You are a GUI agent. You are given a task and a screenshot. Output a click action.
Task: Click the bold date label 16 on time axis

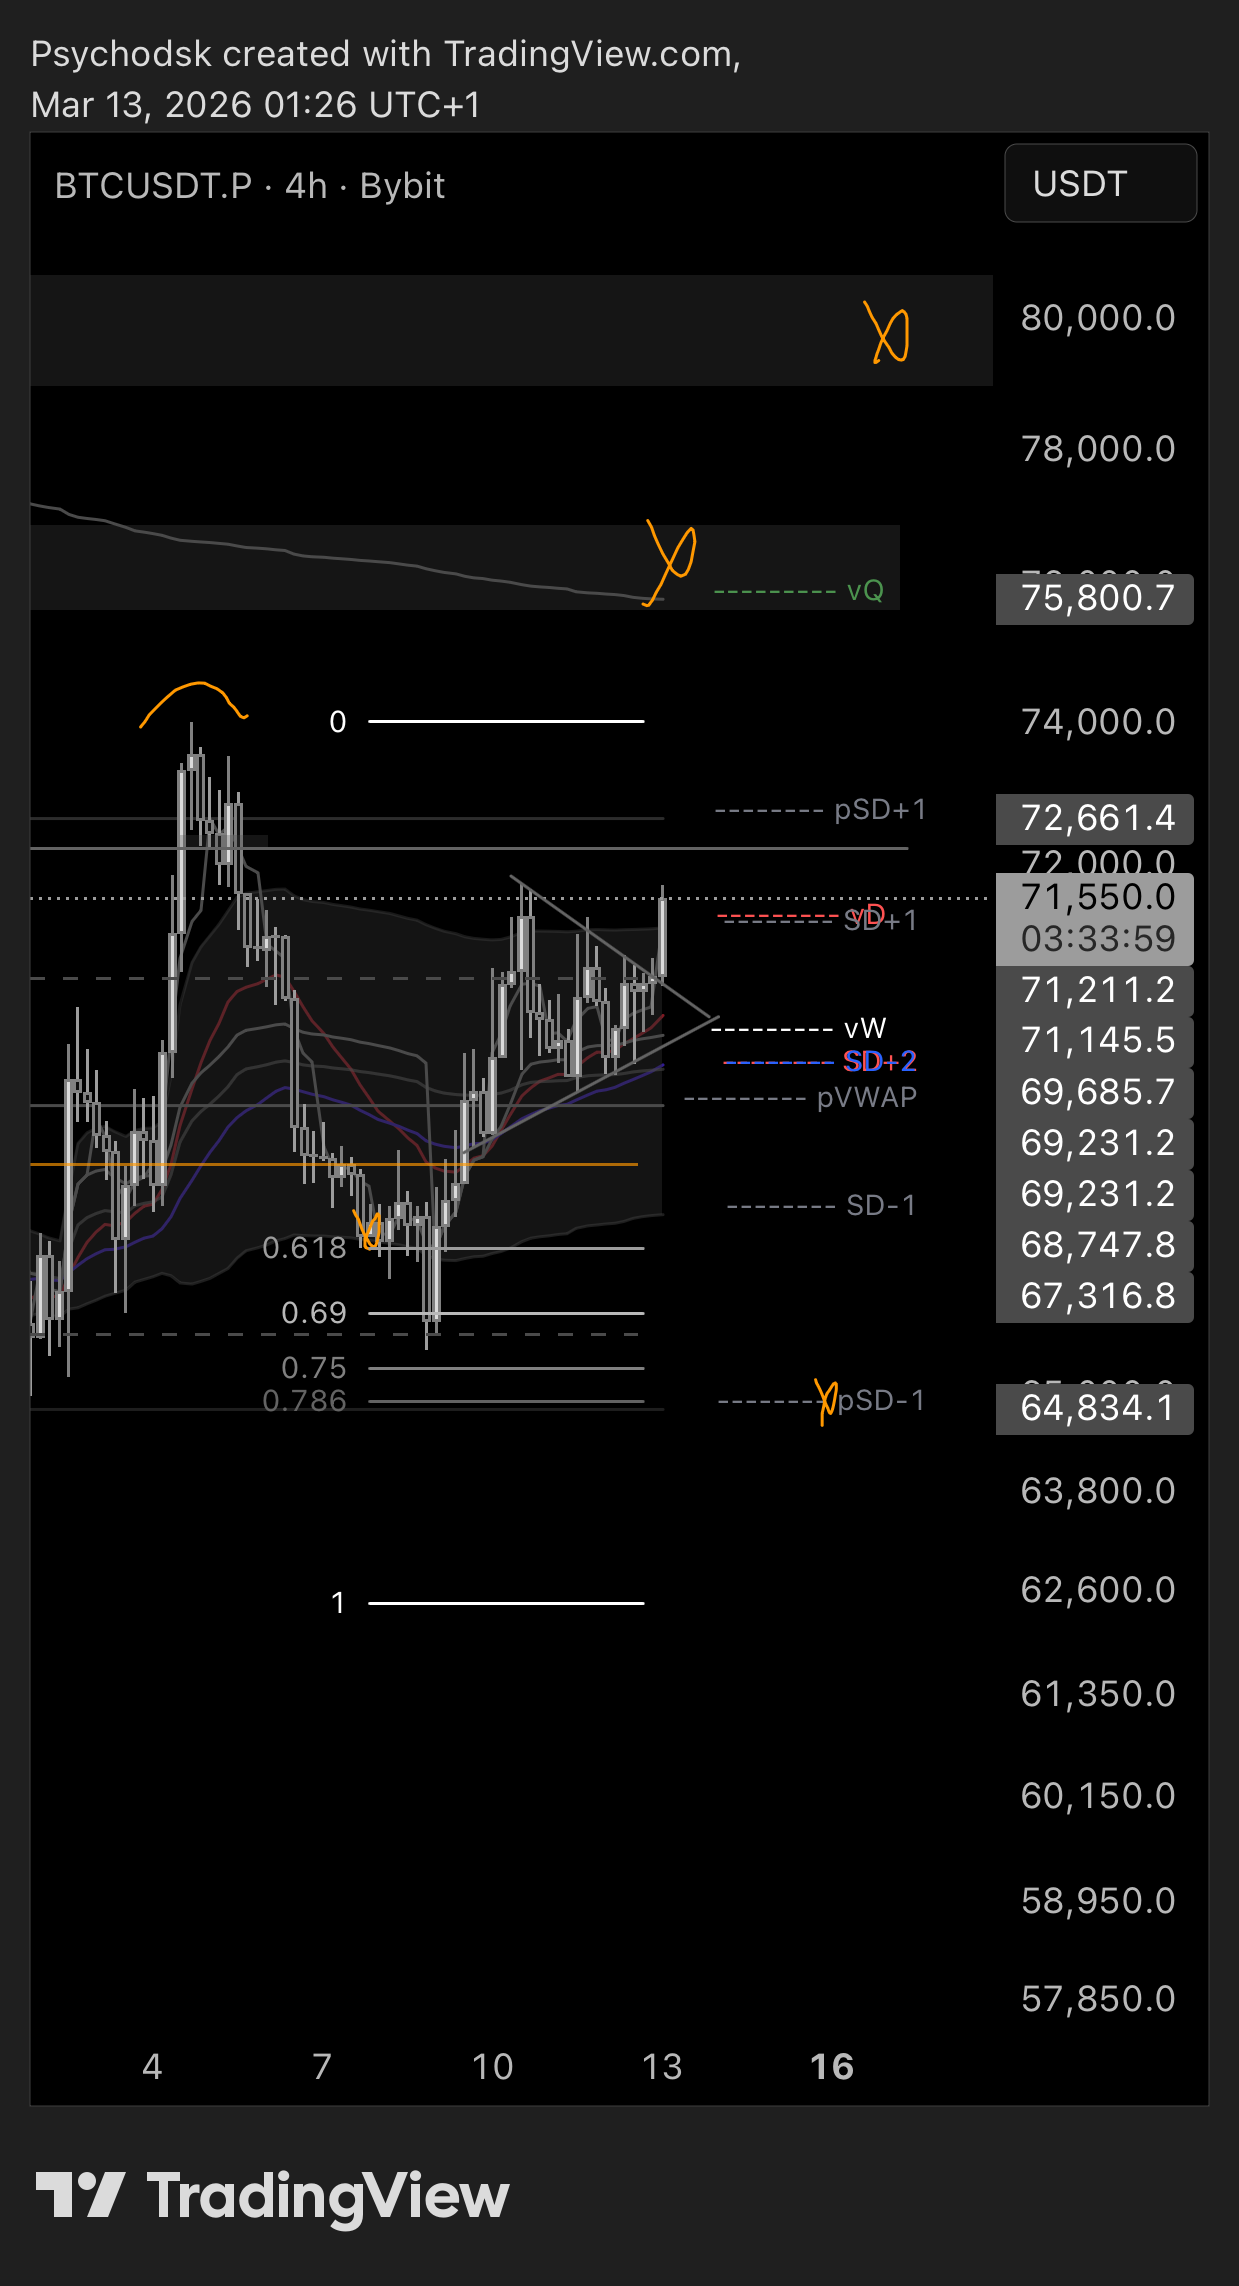(x=832, y=2067)
